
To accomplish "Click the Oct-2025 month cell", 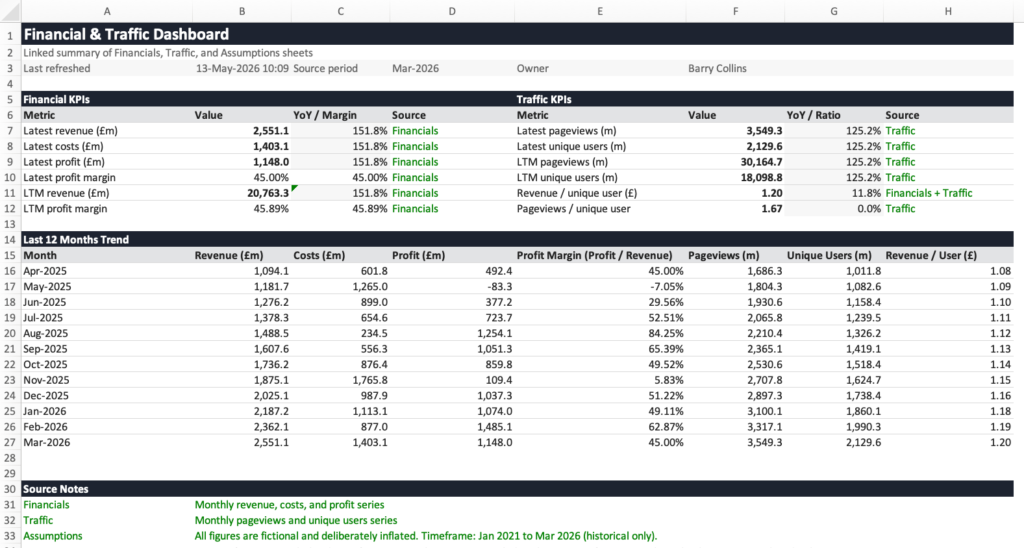I will click(45, 364).
